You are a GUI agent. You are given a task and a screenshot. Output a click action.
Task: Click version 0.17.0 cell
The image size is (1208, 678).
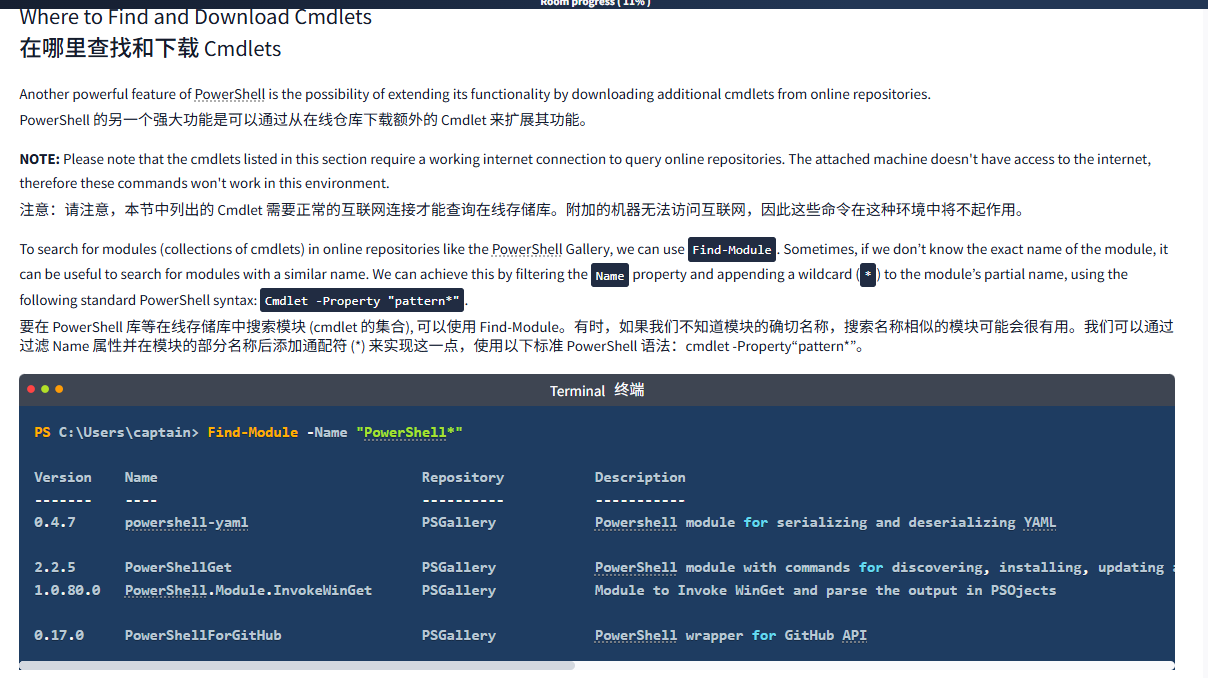coord(59,635)
